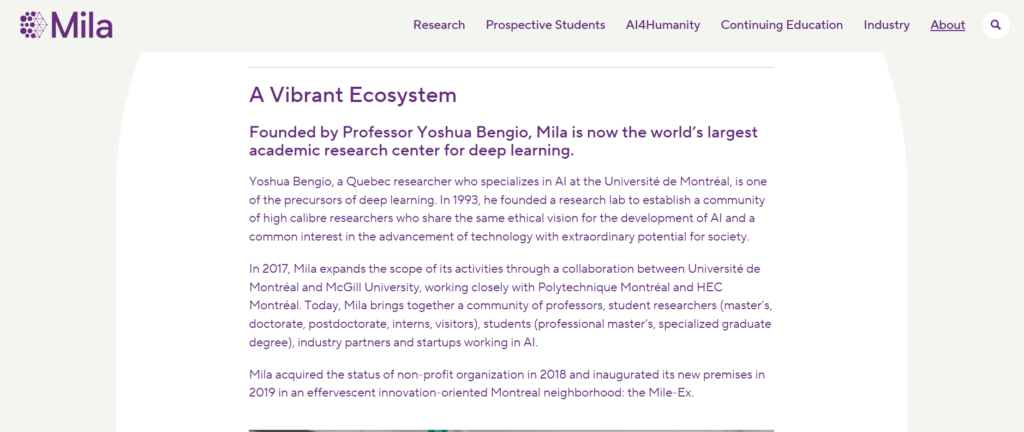Click the paragraph starting 'Mila acquired the status'
The image size is (1024, 432).
507,384
